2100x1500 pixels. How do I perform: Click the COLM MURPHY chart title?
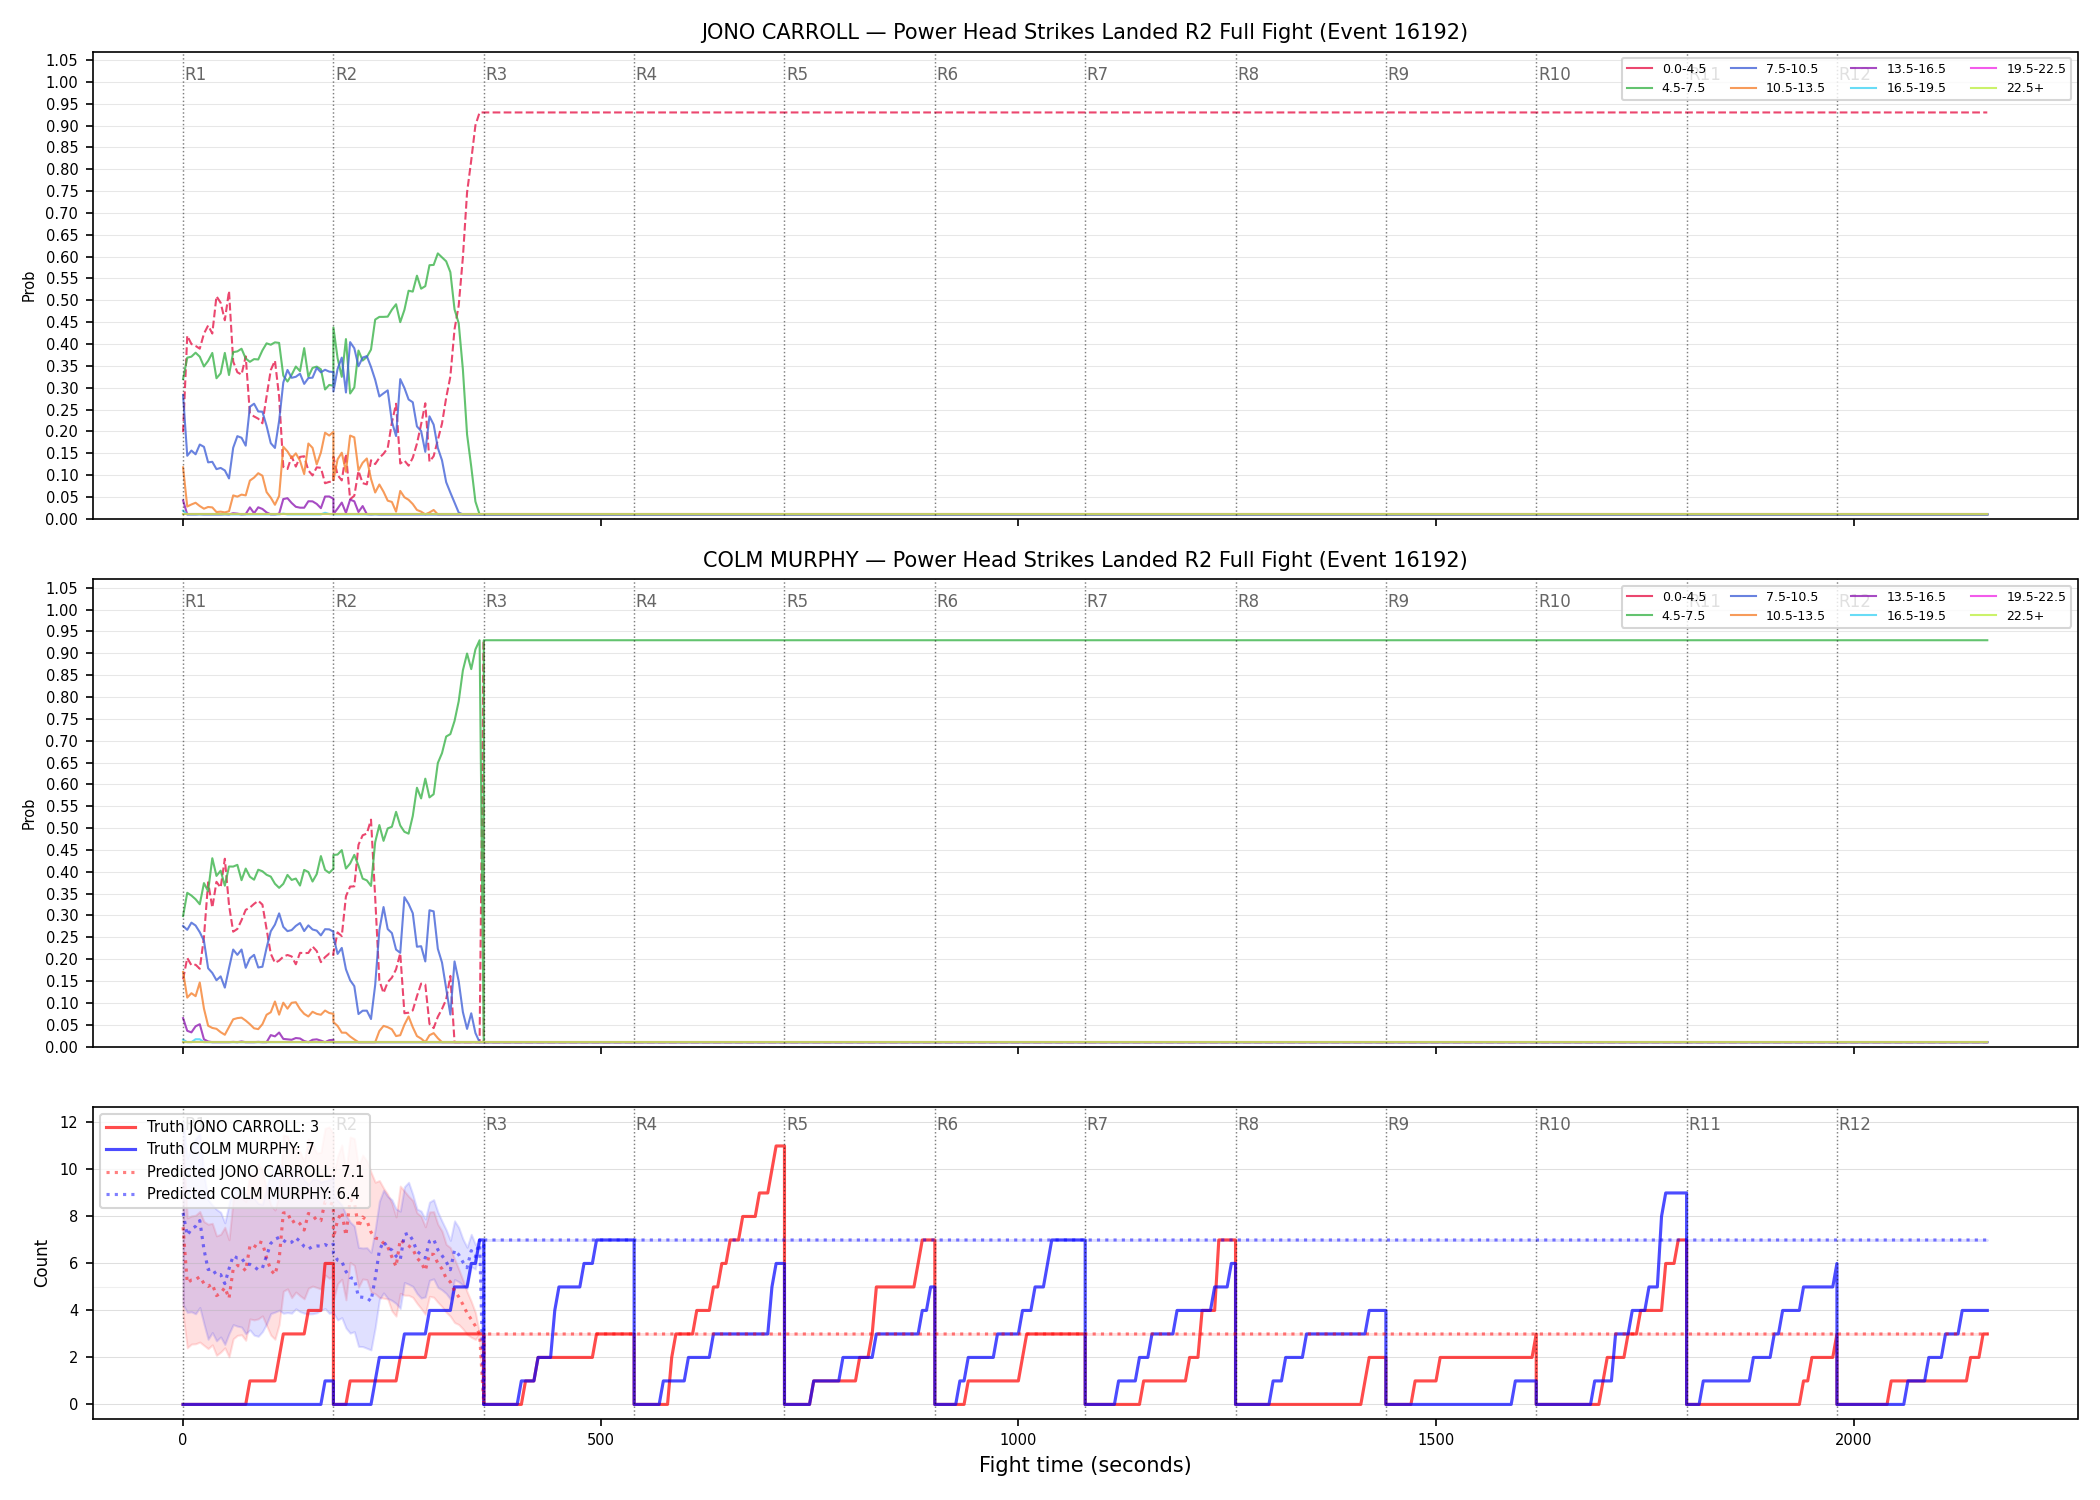pos(1084,560)
